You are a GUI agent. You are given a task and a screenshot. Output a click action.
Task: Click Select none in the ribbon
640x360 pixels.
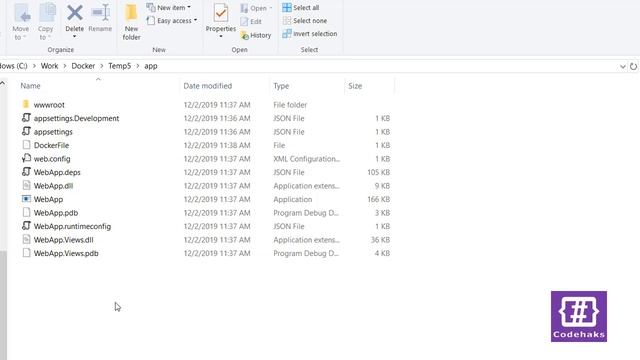[x=305, y=21]
